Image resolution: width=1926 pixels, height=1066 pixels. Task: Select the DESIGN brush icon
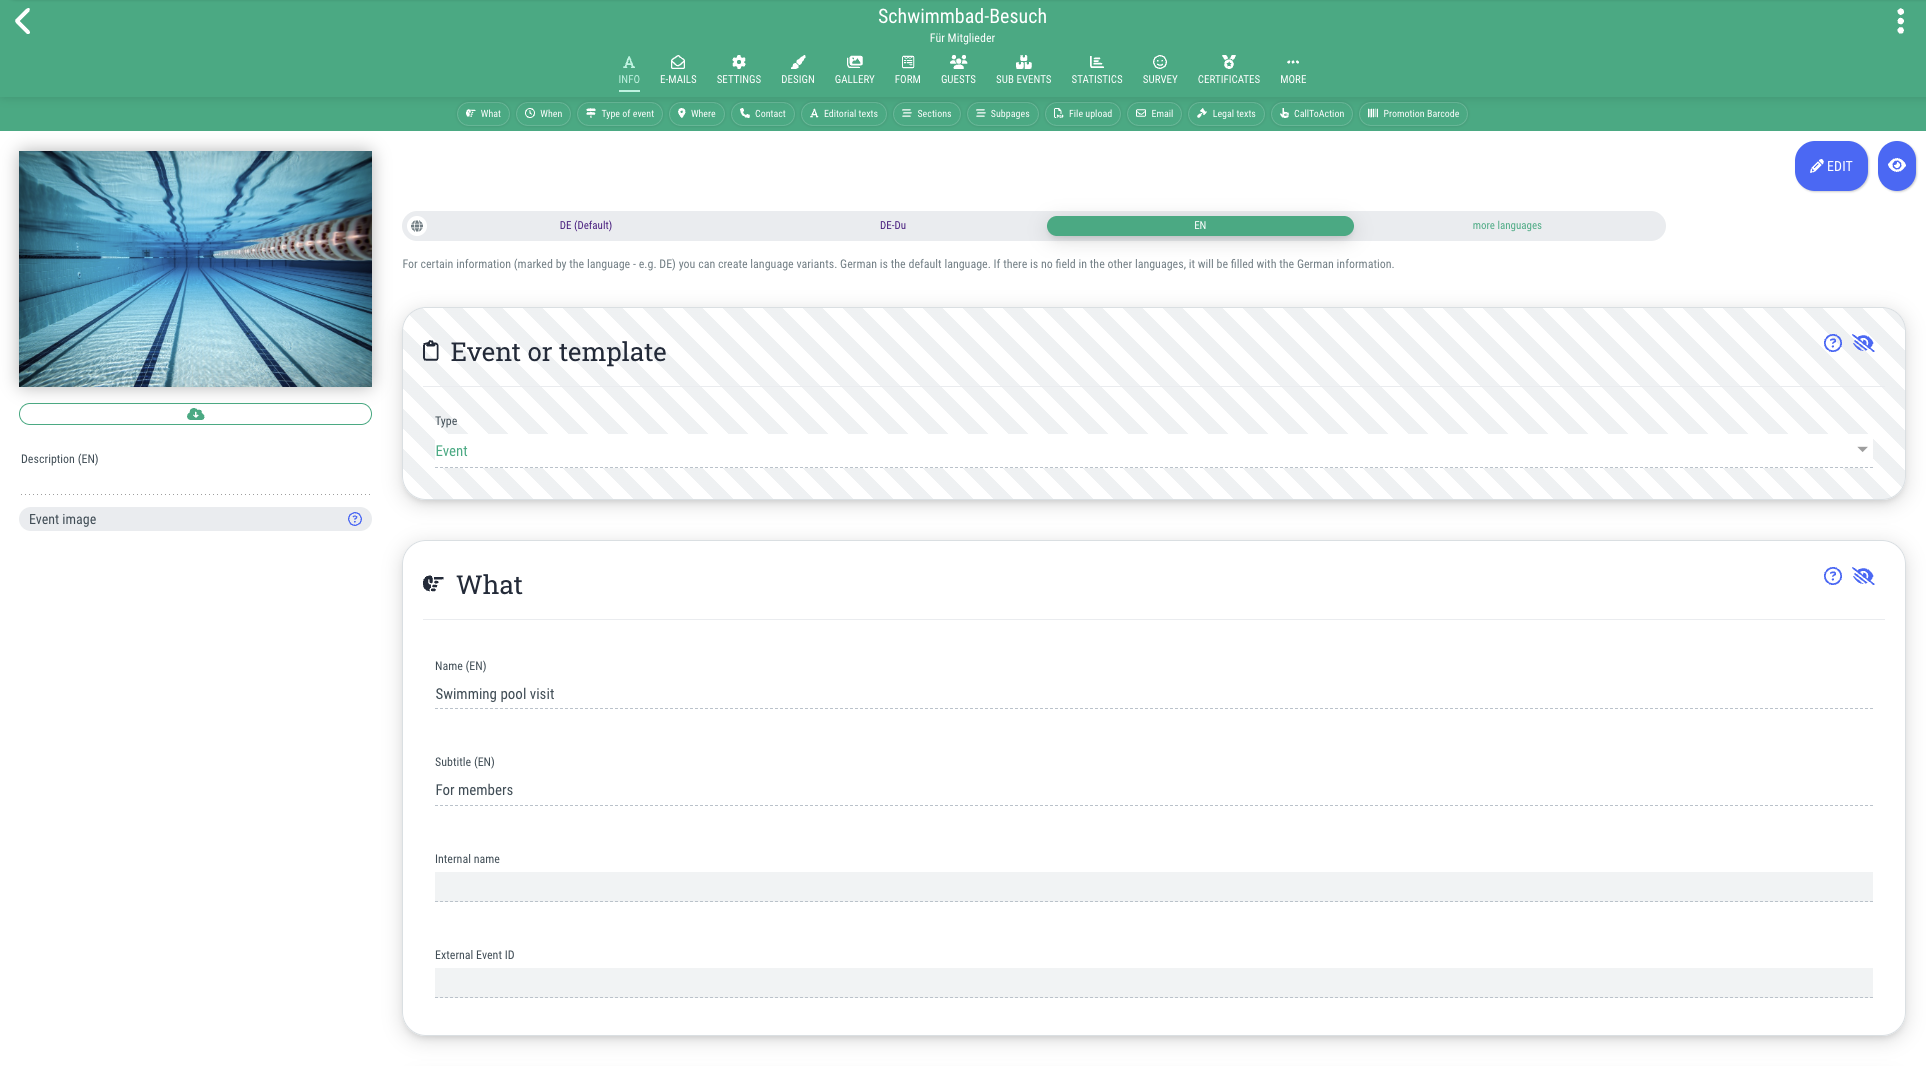click(x=797, y=68)
